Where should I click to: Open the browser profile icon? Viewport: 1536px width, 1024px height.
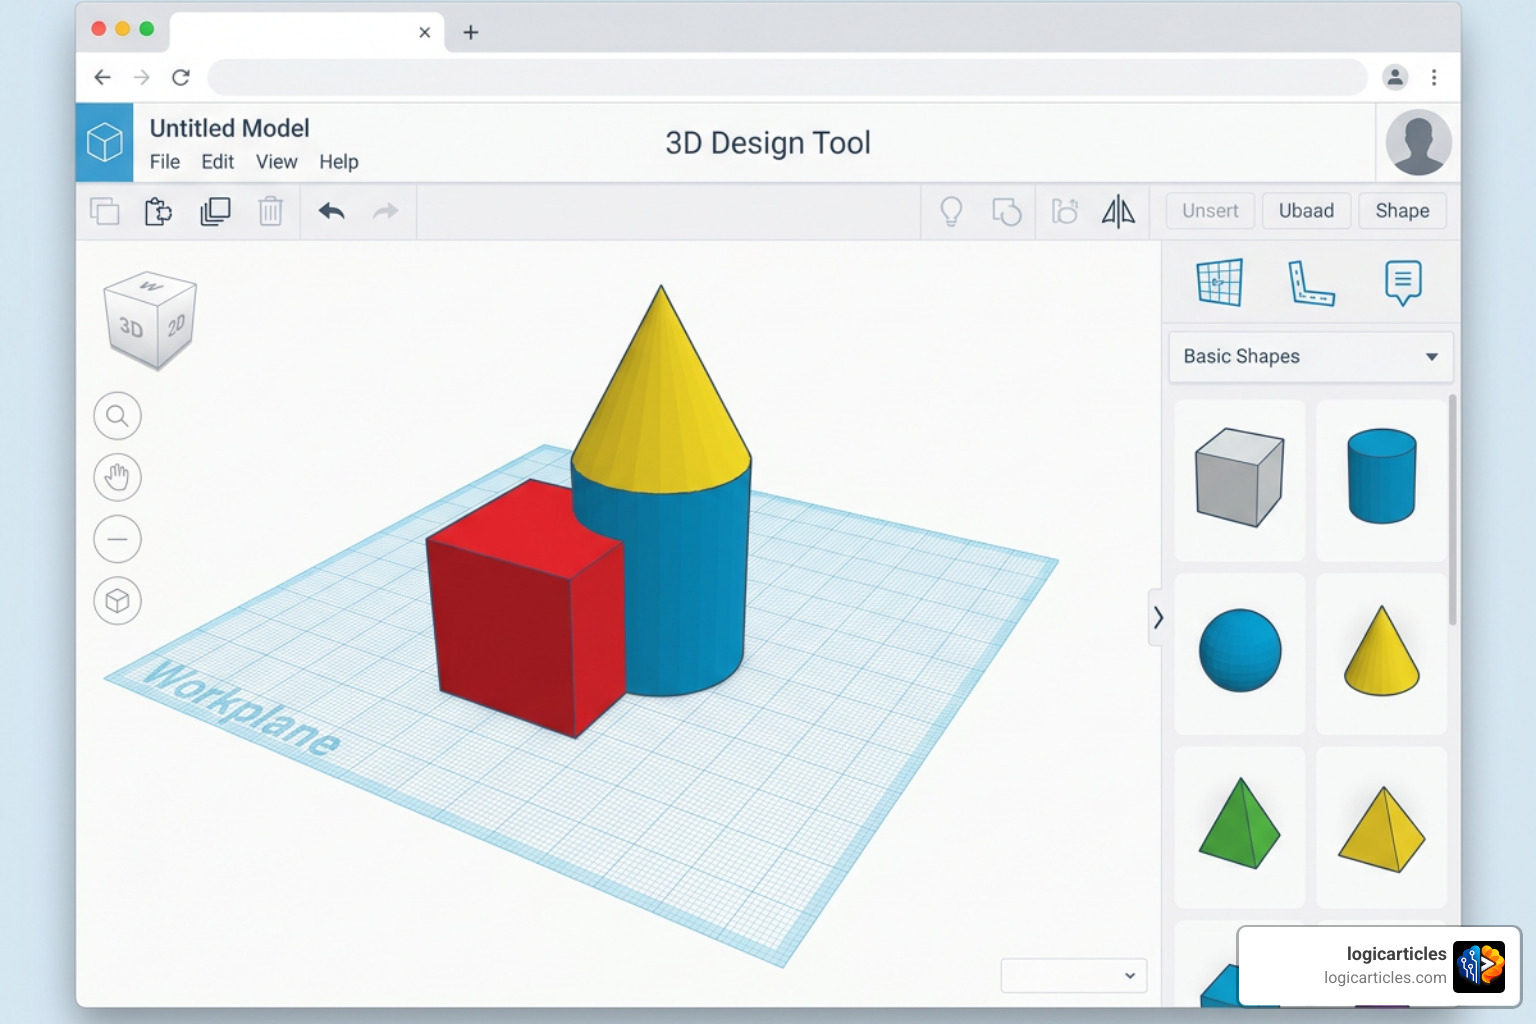(x=1395, y=77)
